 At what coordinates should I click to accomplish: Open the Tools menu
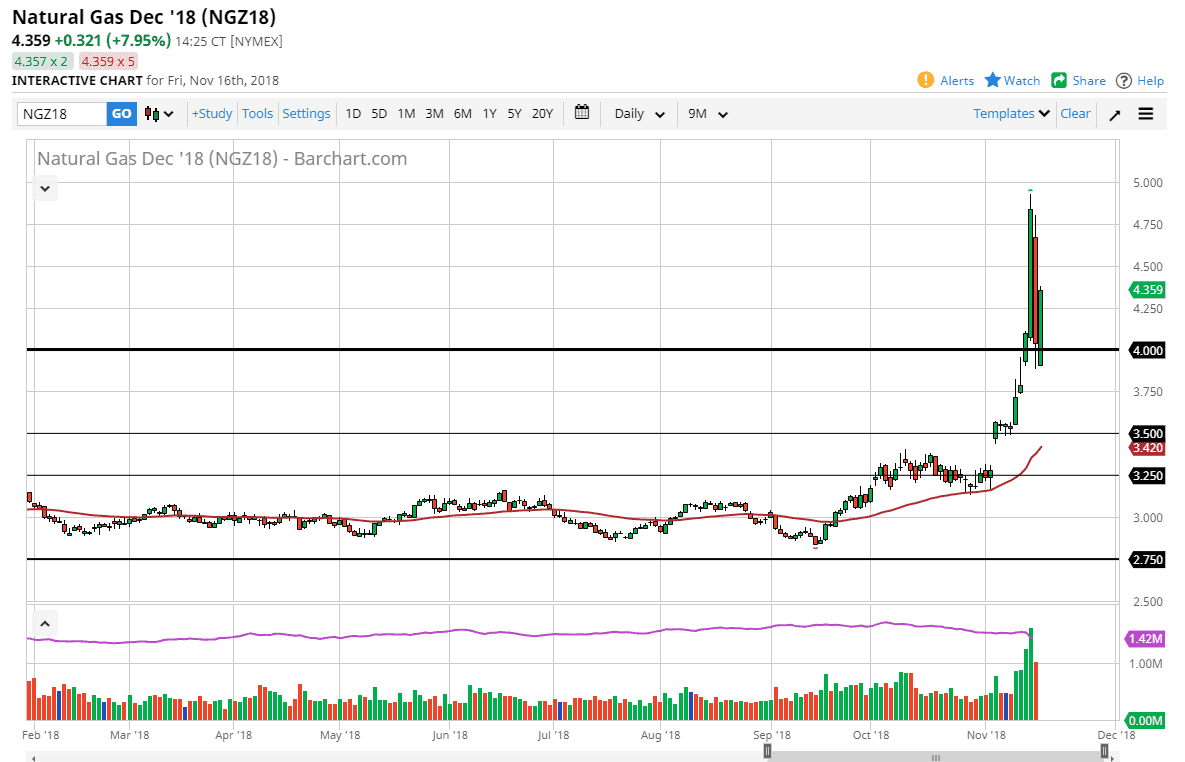pyautogui.click(x=257, y=113)
